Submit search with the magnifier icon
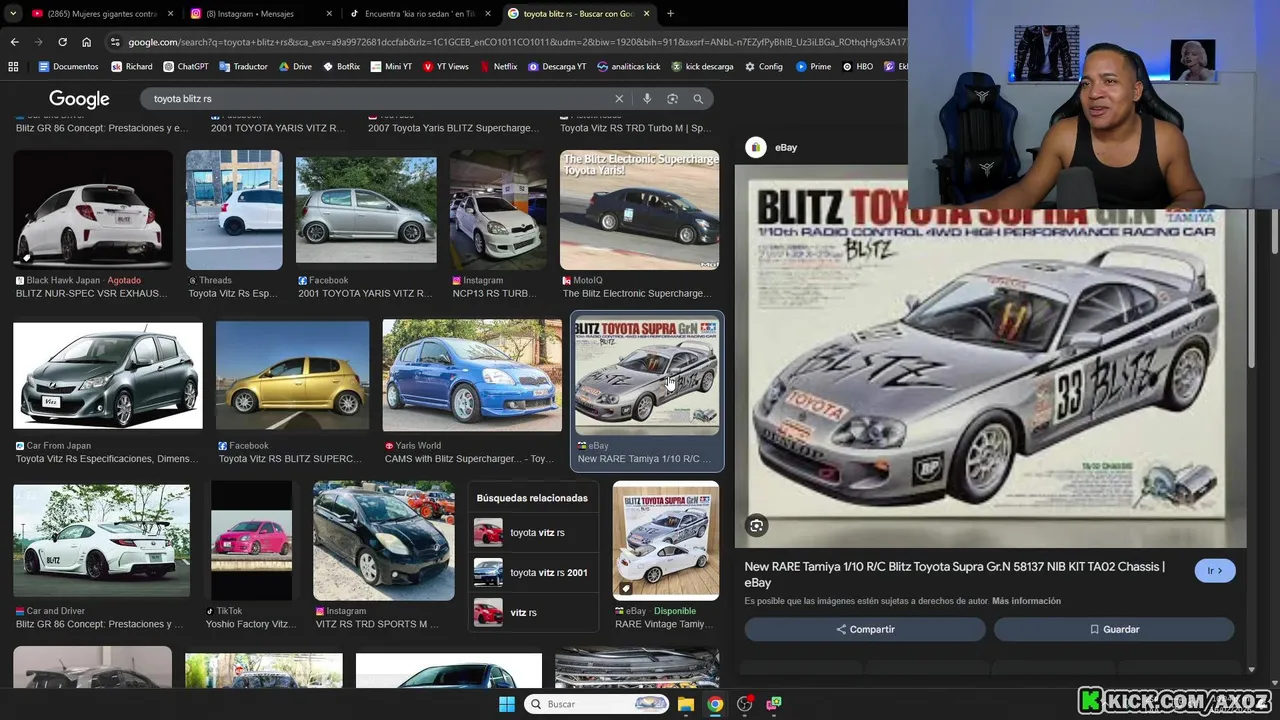This screenshot has width=1280, height=720. click(698, 99)
